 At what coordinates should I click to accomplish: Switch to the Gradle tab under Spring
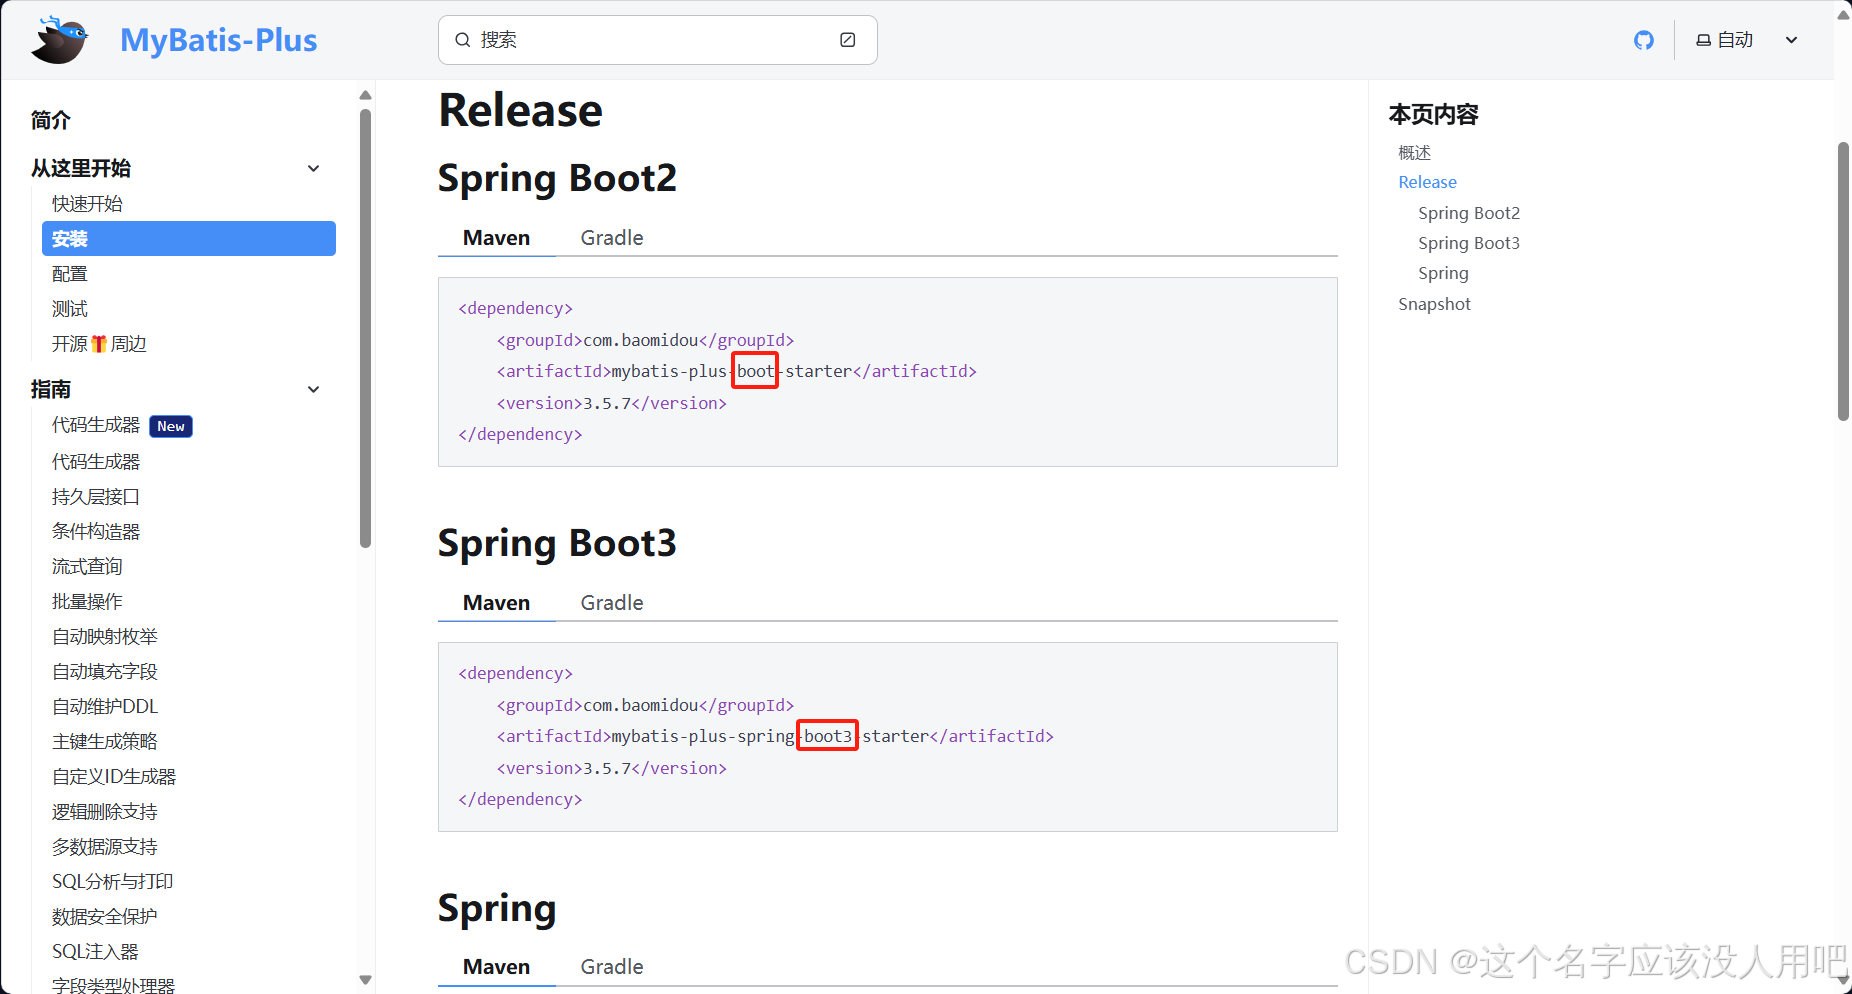611,966
